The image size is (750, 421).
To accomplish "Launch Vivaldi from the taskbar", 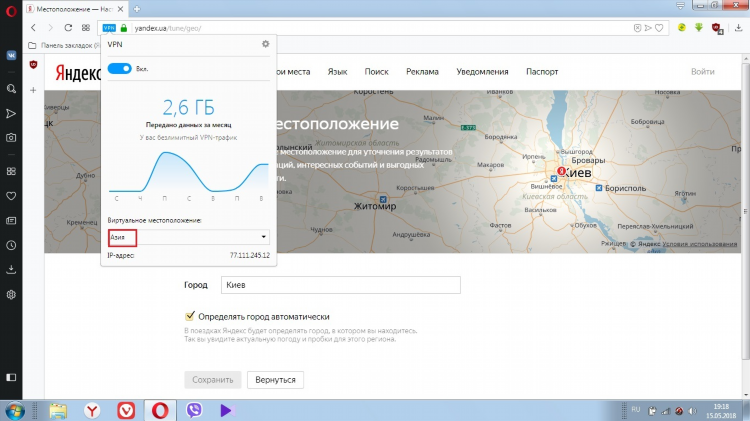I will 126,411.
